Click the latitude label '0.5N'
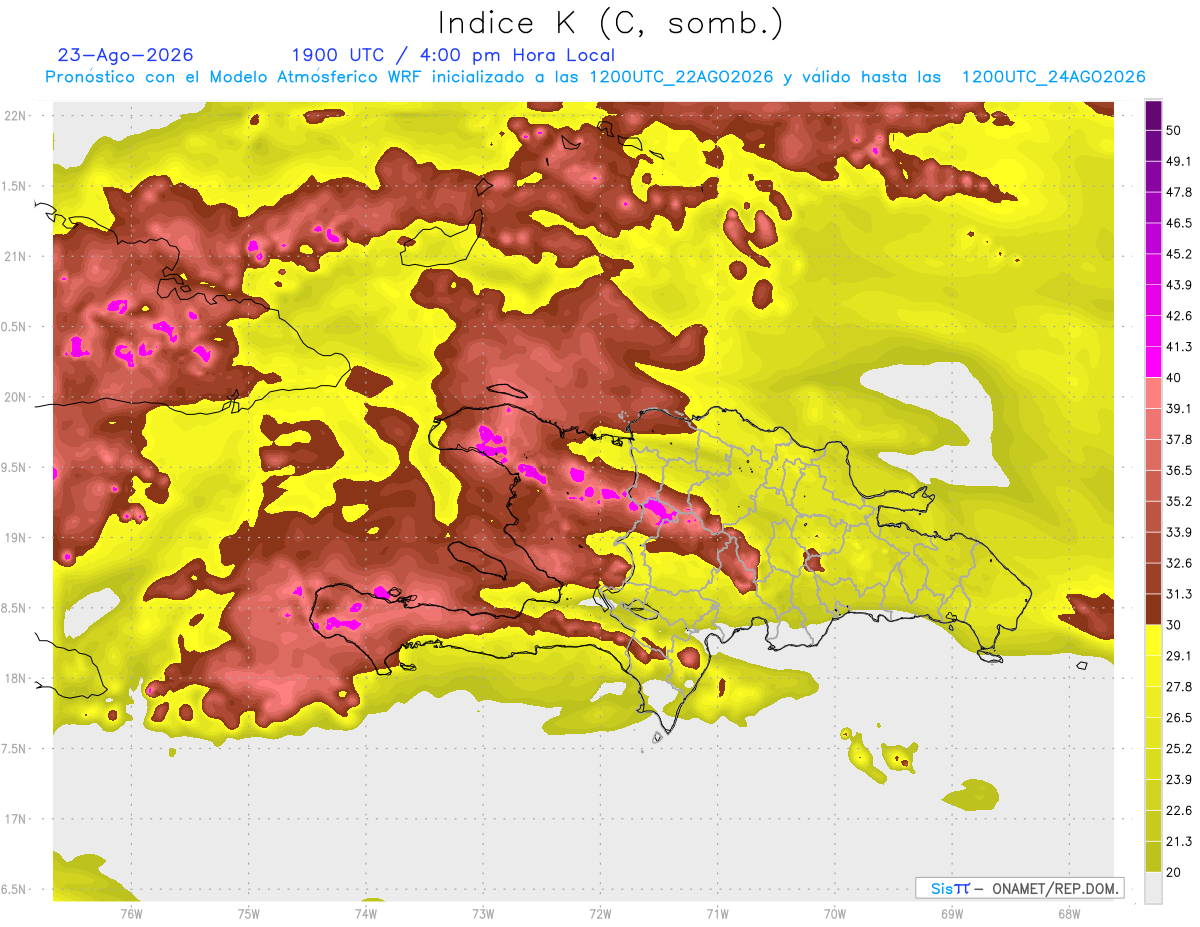The image size is (1200, 927). [x=15, y=326]
